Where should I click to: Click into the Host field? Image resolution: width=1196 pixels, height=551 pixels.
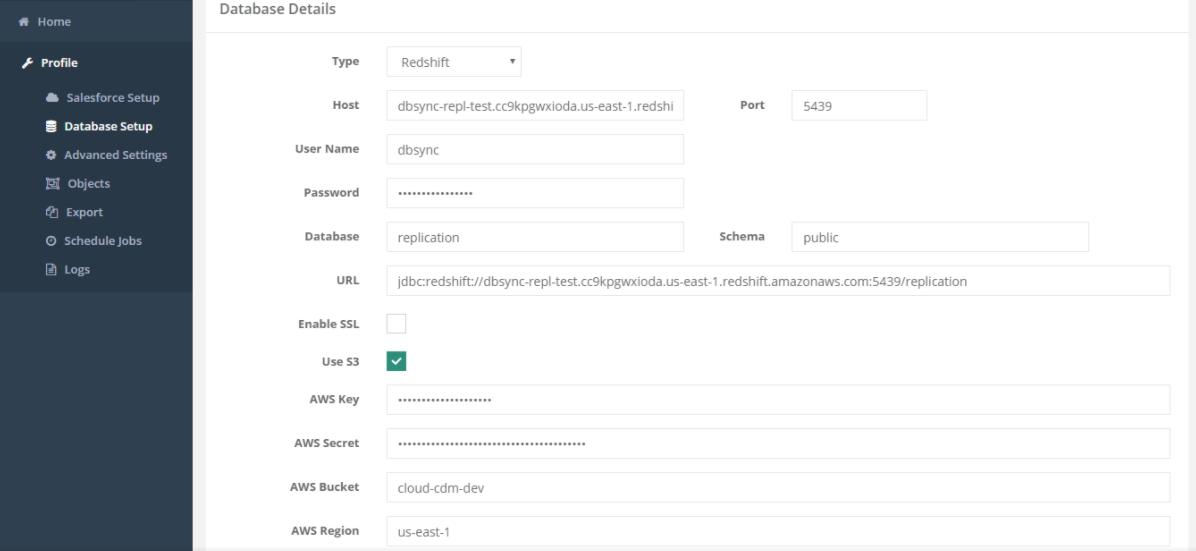535,105
